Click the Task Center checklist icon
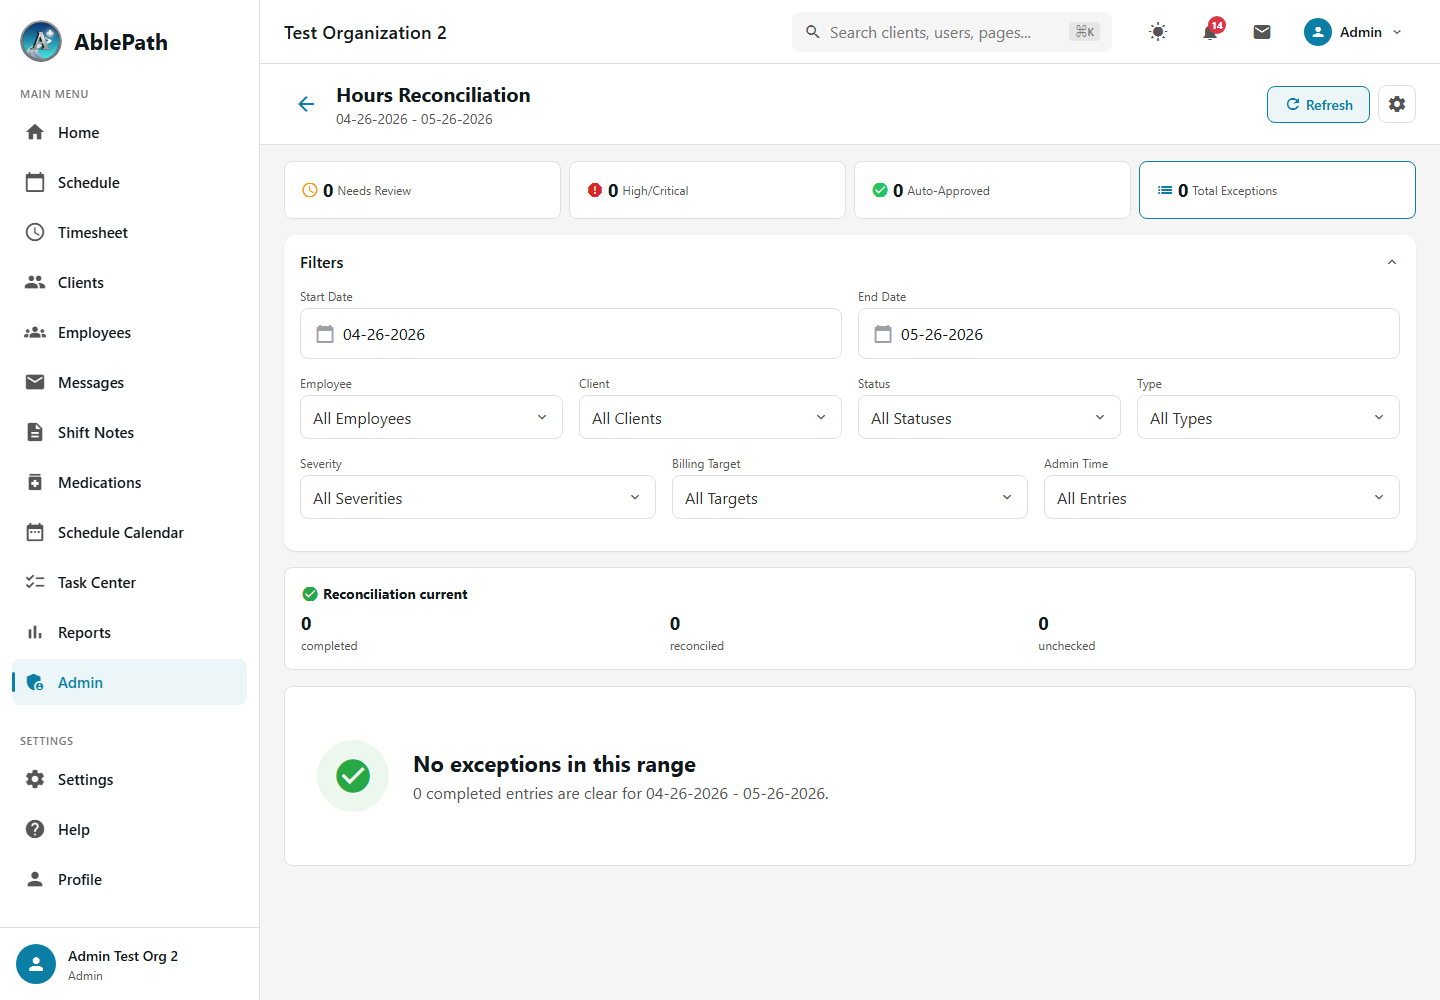The height and width of the screenshot is (1000, 1440). [35, 582]
